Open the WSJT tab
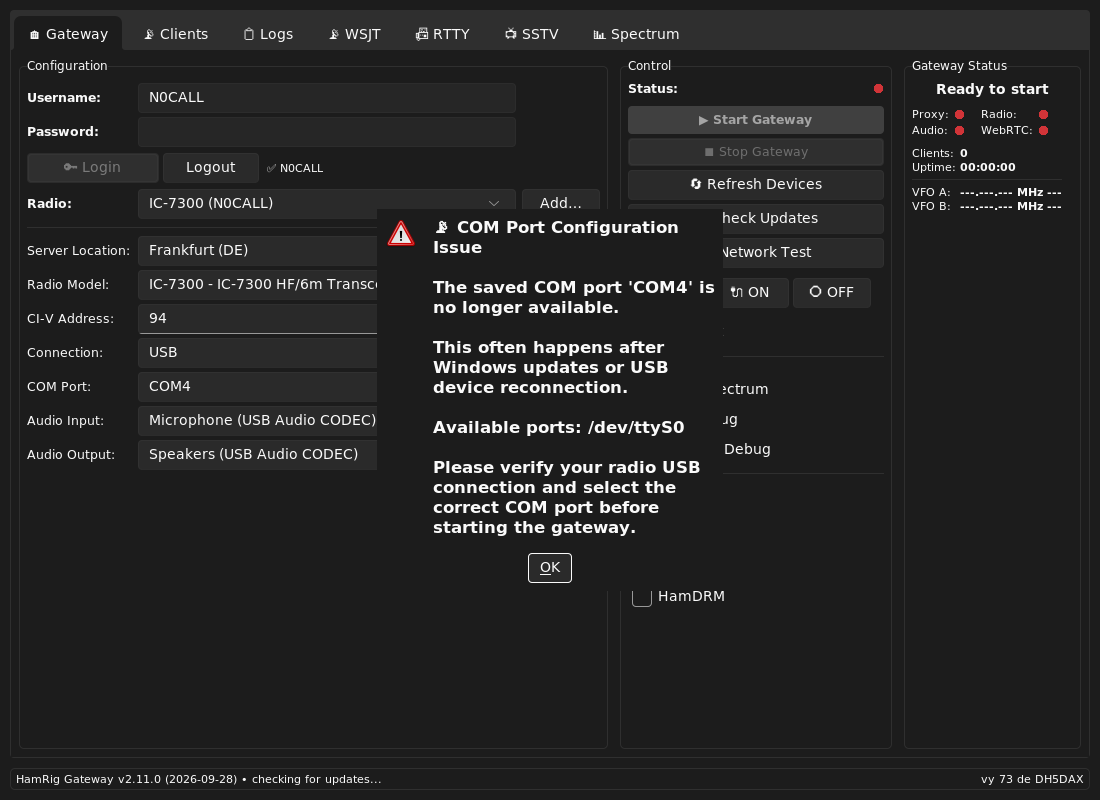This screenshot has height=800, width=1100. coord(355,34)
